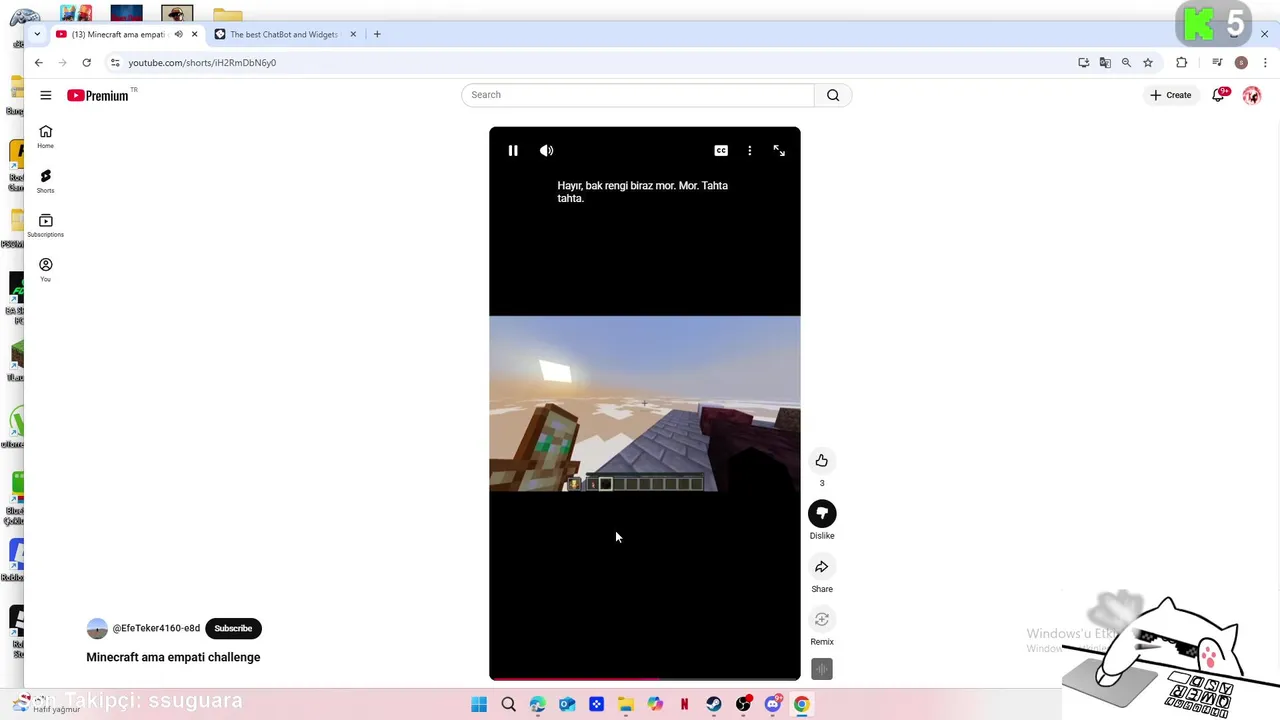The width and height of the screenshot is (1280, 720).
Task: View site information icon in address bar
Action: (x=115, y=63)
